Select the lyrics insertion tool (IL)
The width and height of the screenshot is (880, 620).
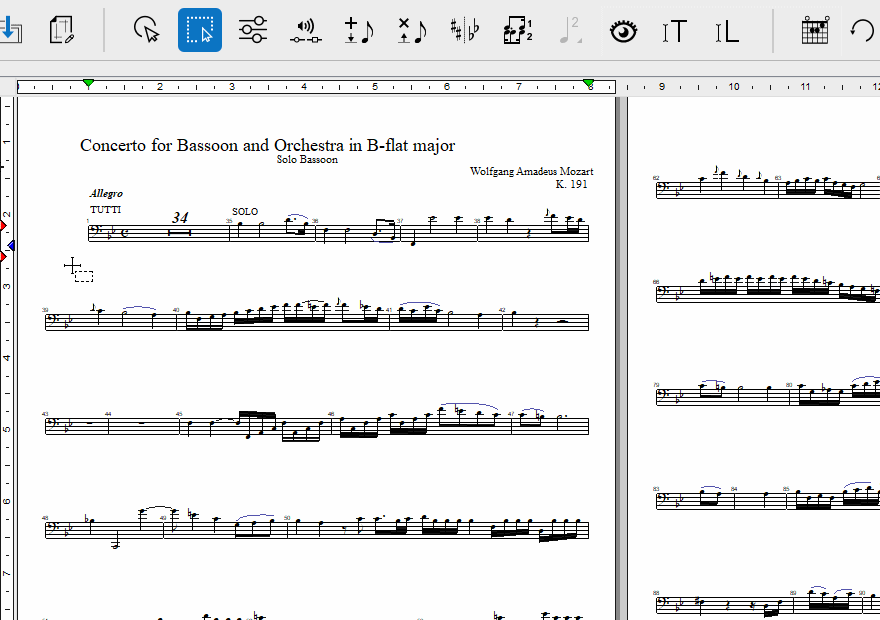727,32
